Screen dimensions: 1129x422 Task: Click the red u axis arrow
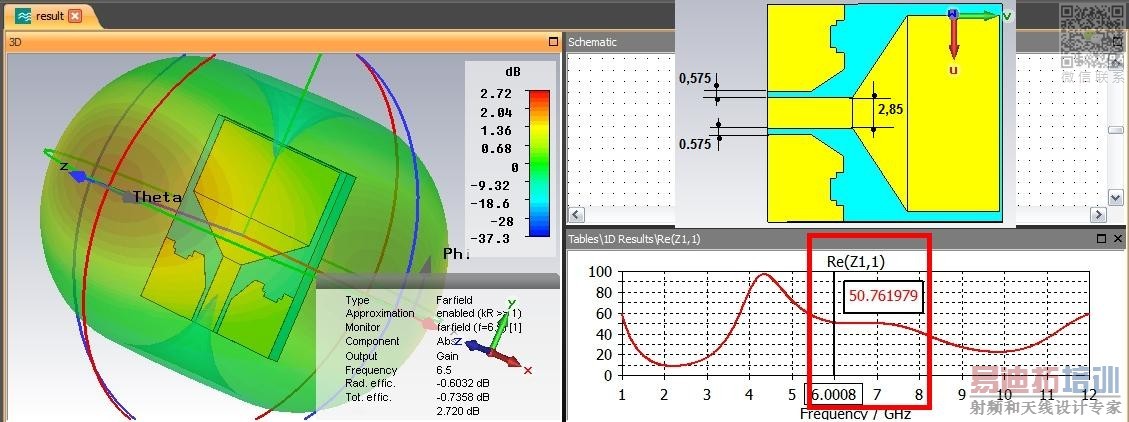click(953, 40)
